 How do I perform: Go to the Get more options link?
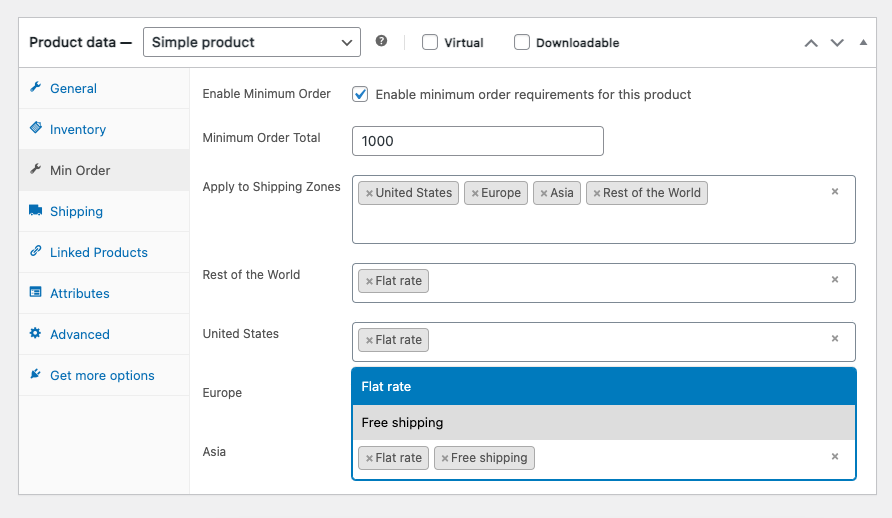[x=102, y=375]
